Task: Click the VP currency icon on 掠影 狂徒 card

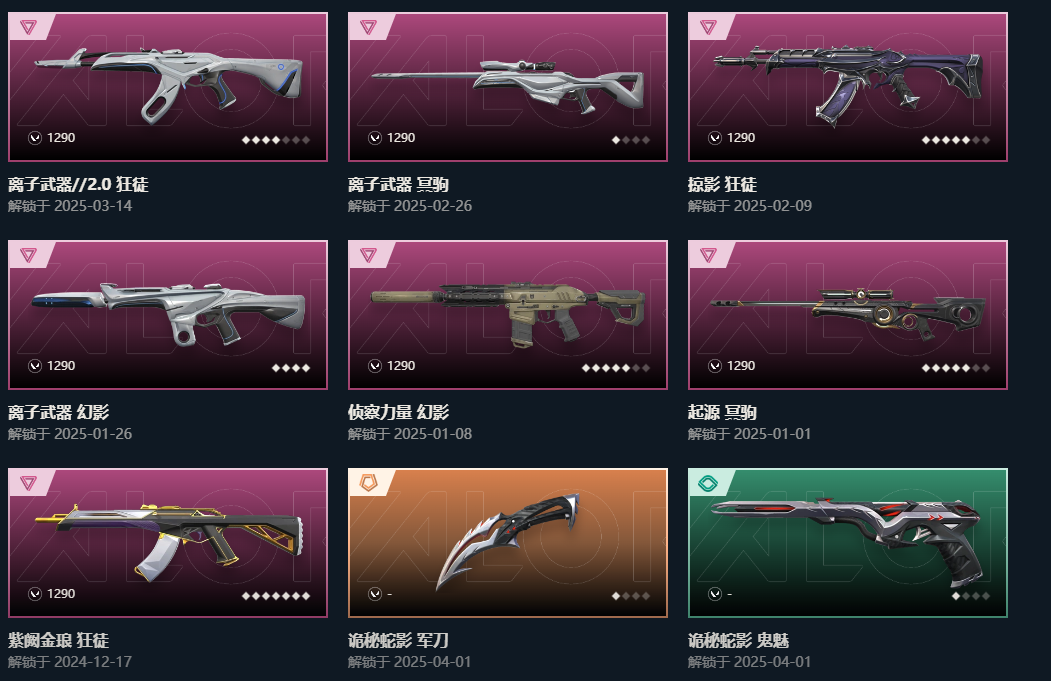Action: (x=715, y=138)
